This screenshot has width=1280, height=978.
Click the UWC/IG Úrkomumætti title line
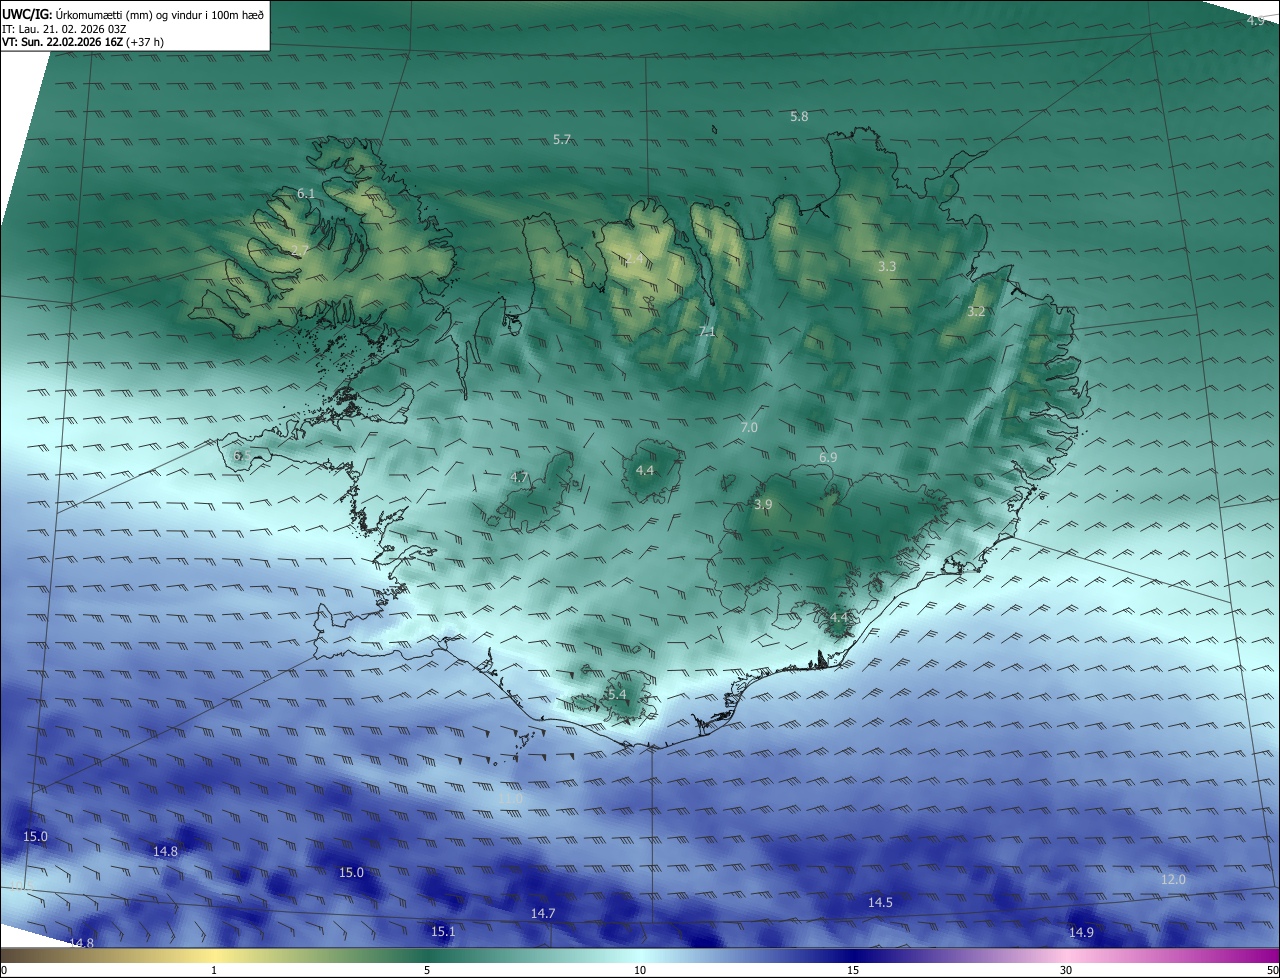click(134, 14)
